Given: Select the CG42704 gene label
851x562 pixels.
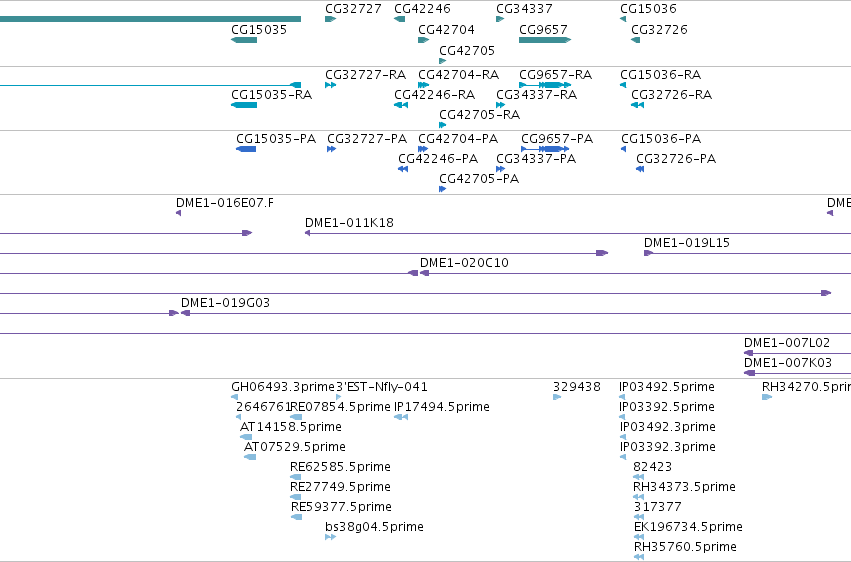Looking at the screenshot, I should 446,30.
